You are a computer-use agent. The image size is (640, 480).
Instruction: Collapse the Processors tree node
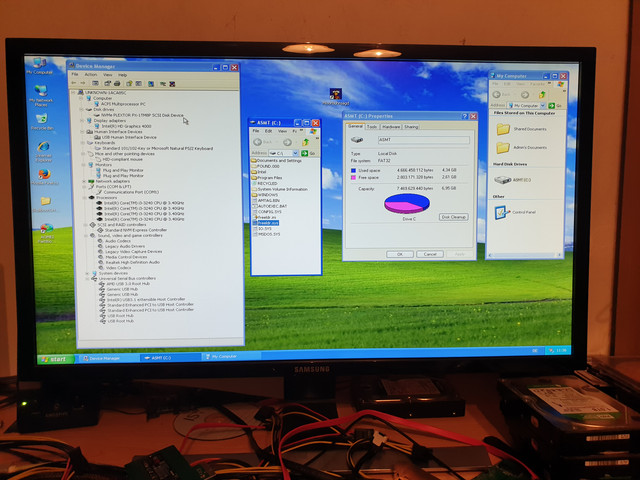pyautogui.click(x=84, y=198)
